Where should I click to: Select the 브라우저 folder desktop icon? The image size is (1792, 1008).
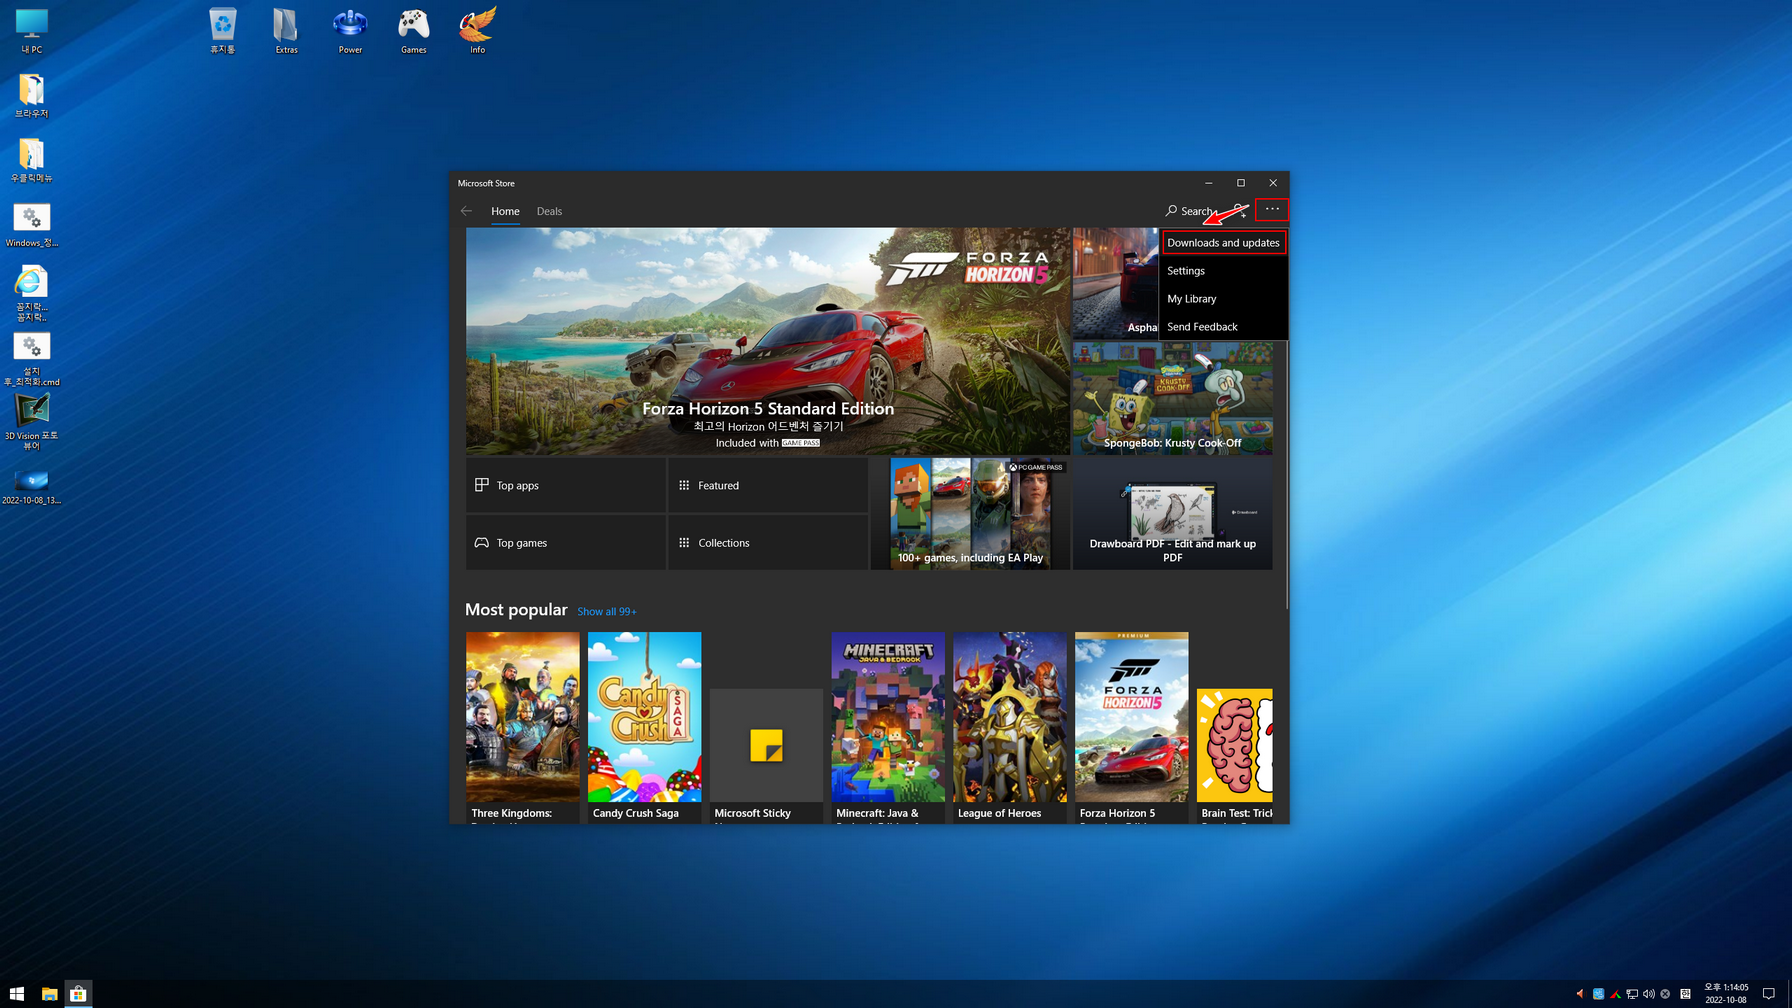[32, 96]
